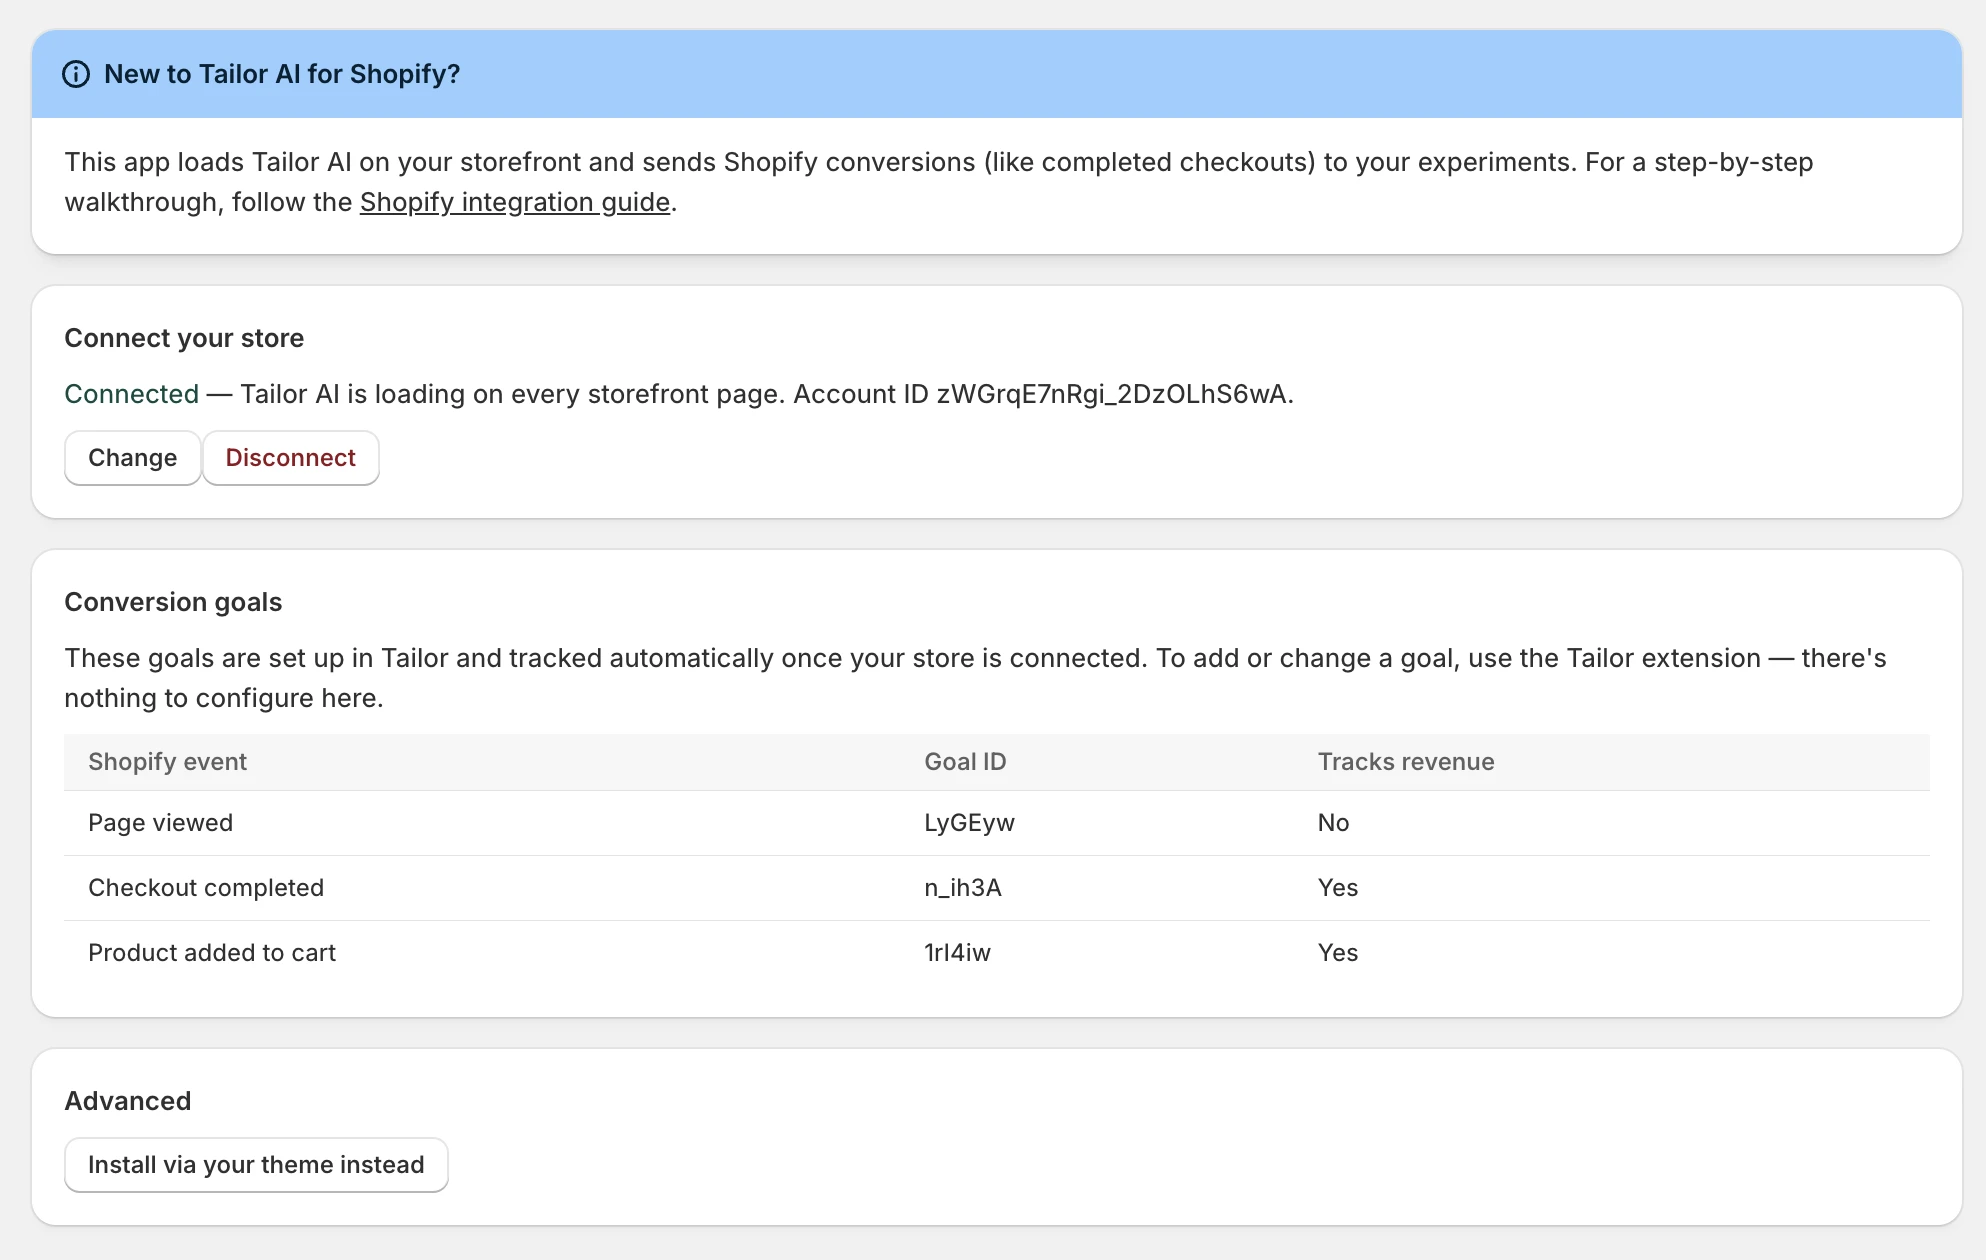Viewport: 1986px width, 1260px height.
Task: Click the Goal ID column header
Action: [965, 762]
